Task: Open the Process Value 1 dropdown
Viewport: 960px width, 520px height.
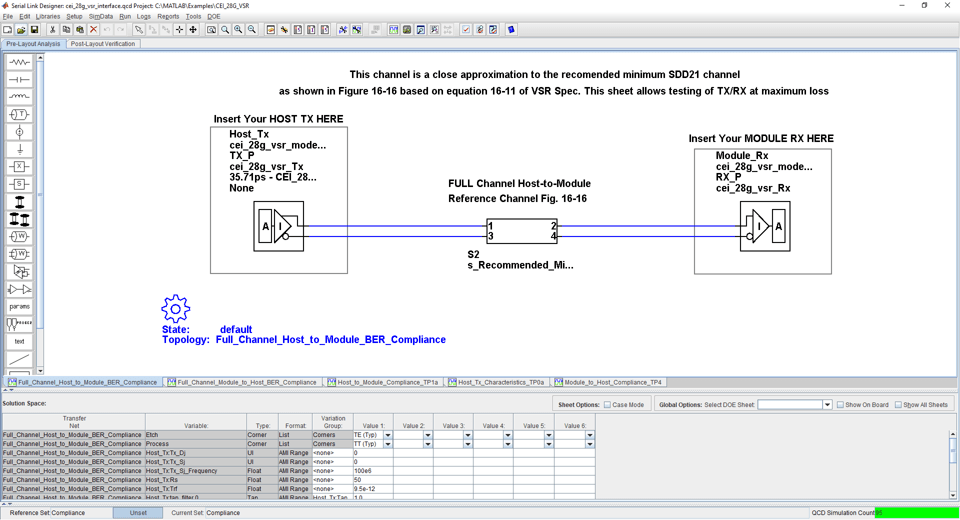Action: (x=388, y=444)
